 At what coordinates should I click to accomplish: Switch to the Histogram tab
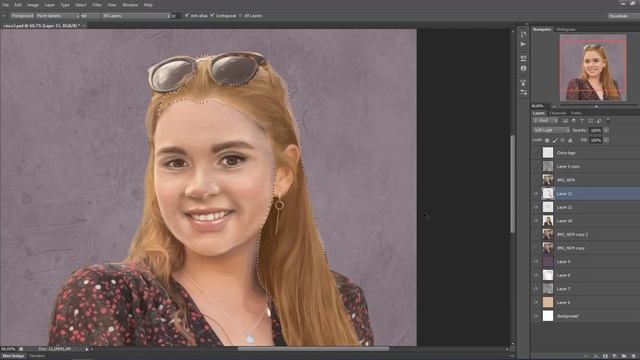(565, 29)
